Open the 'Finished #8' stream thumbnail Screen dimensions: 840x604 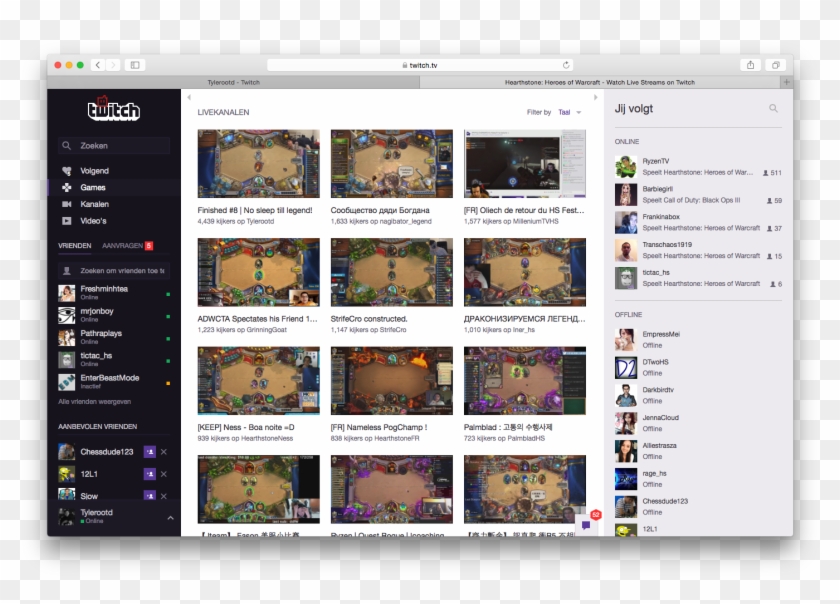(x=258, y=163)
